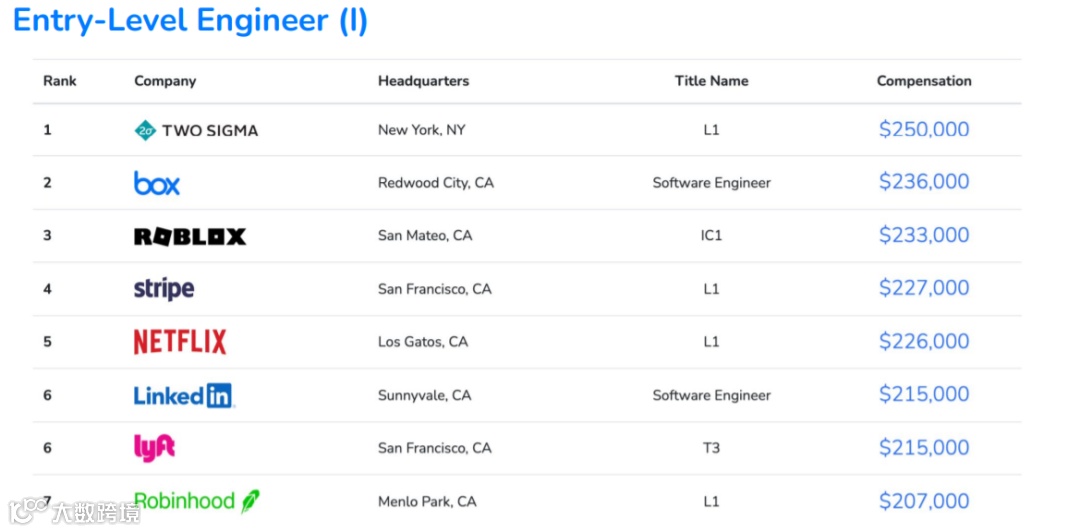Viewport: 1080px width, 532px height.
Task: Click the Box logo
Action: [157, 183]
